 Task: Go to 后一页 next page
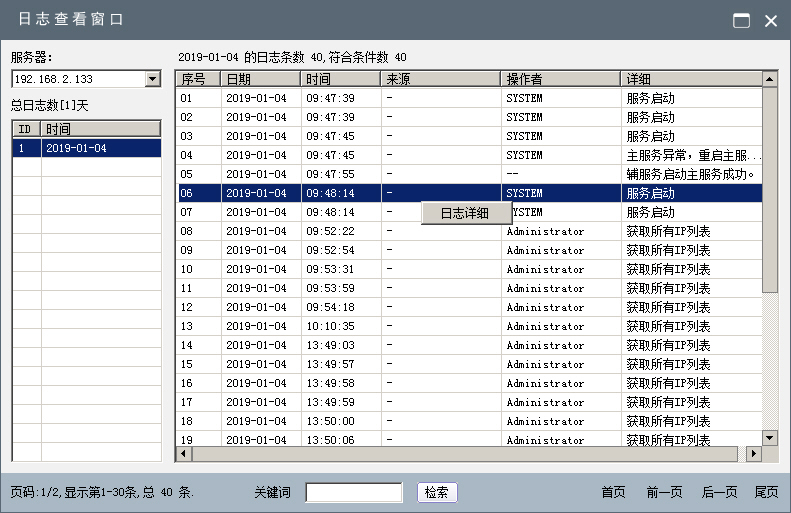click(x=719, y=492)
